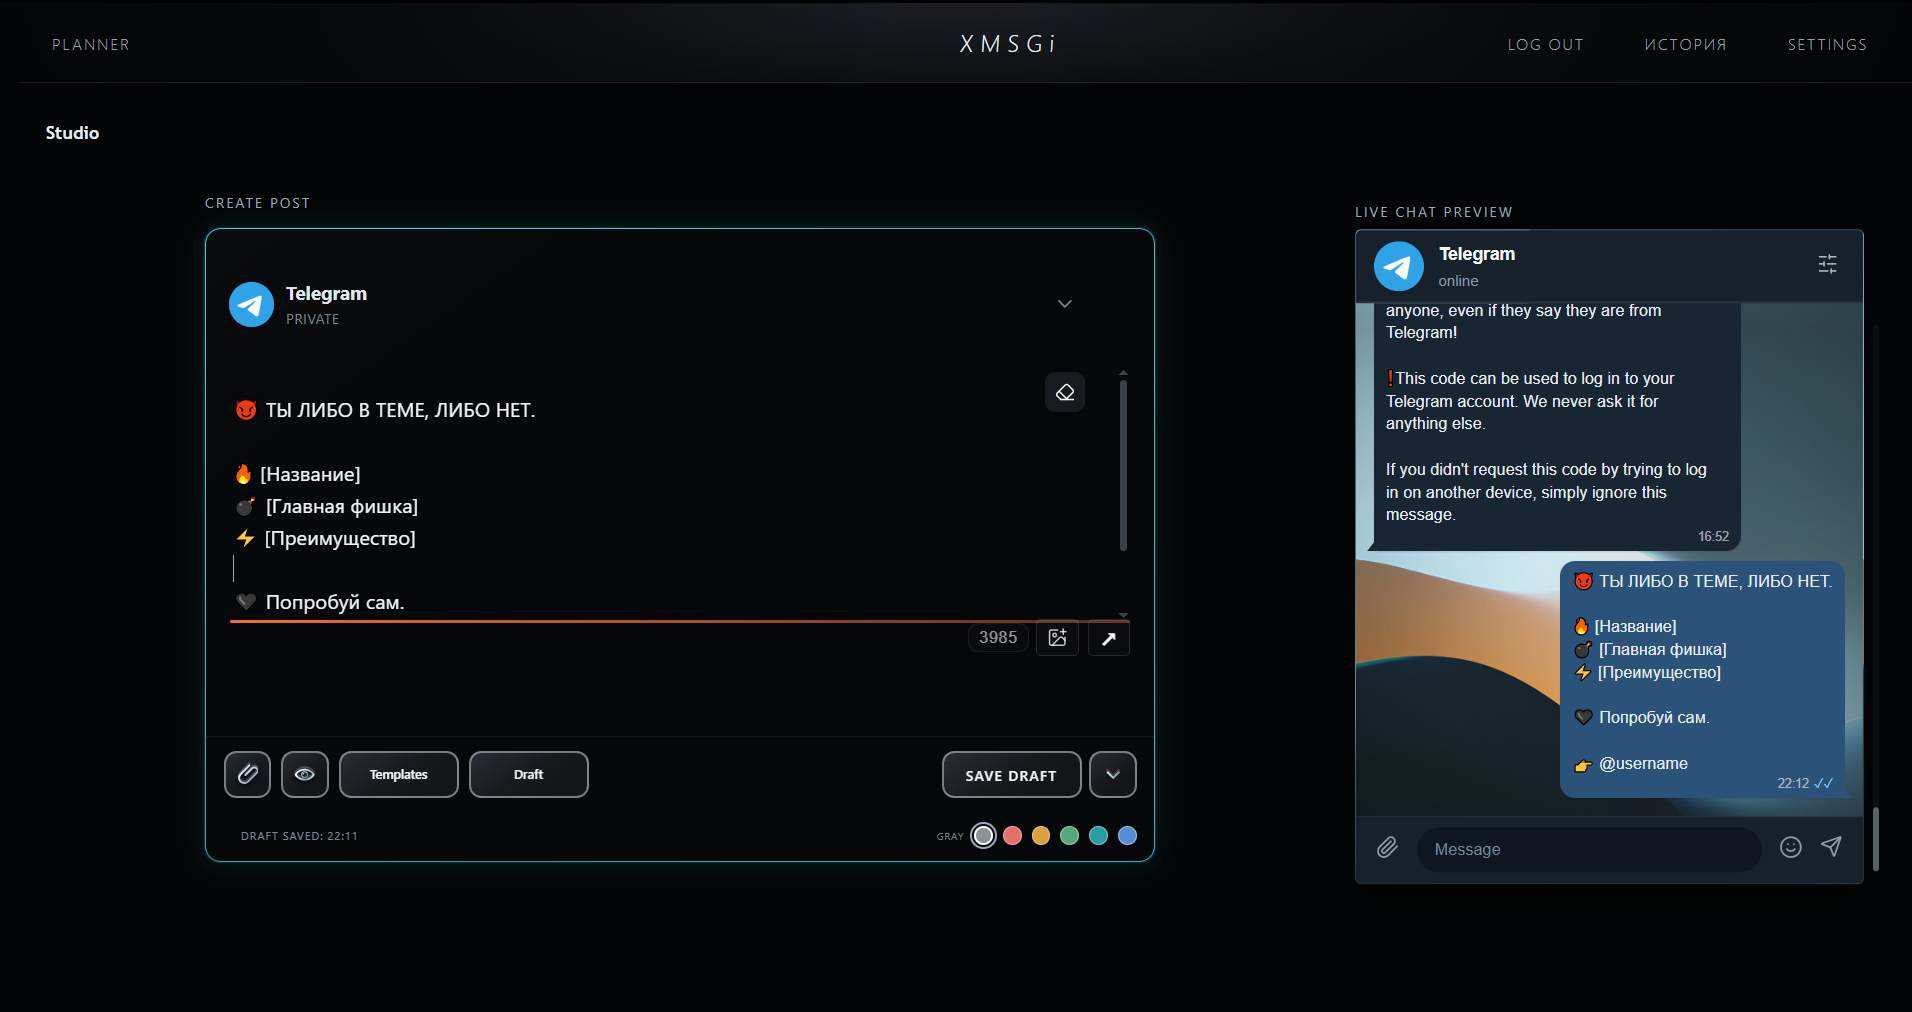Screen dimensions: 1912x1012
Task: Click the Telegram avatar in Create Post
Action: click(x=251, y=304)
